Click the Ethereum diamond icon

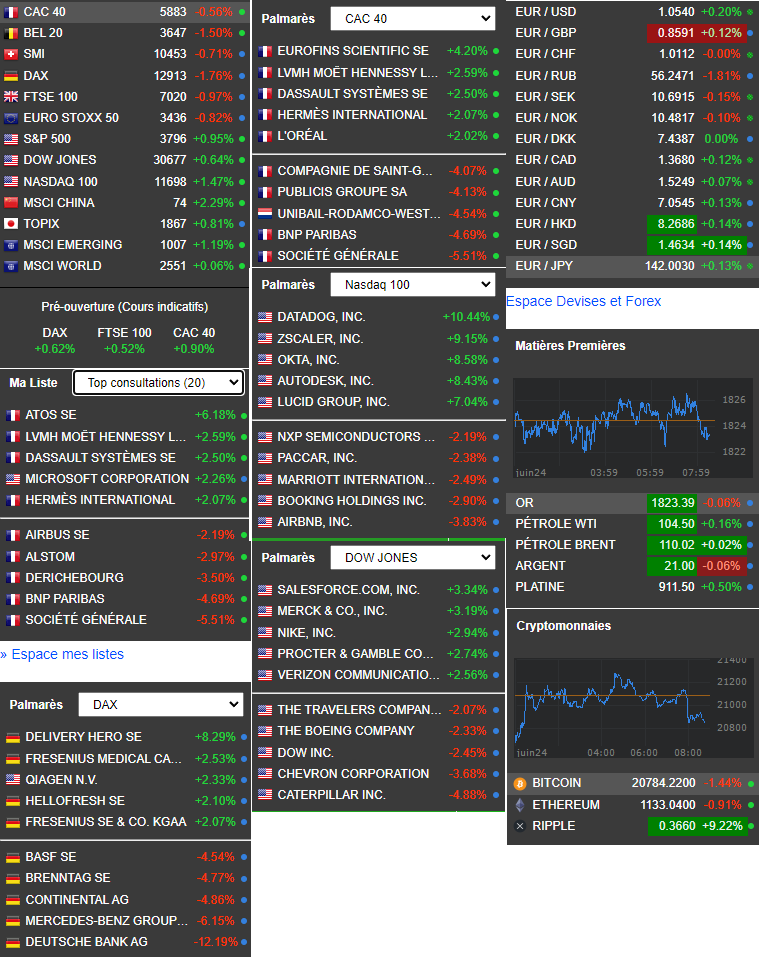pos(520,805)
